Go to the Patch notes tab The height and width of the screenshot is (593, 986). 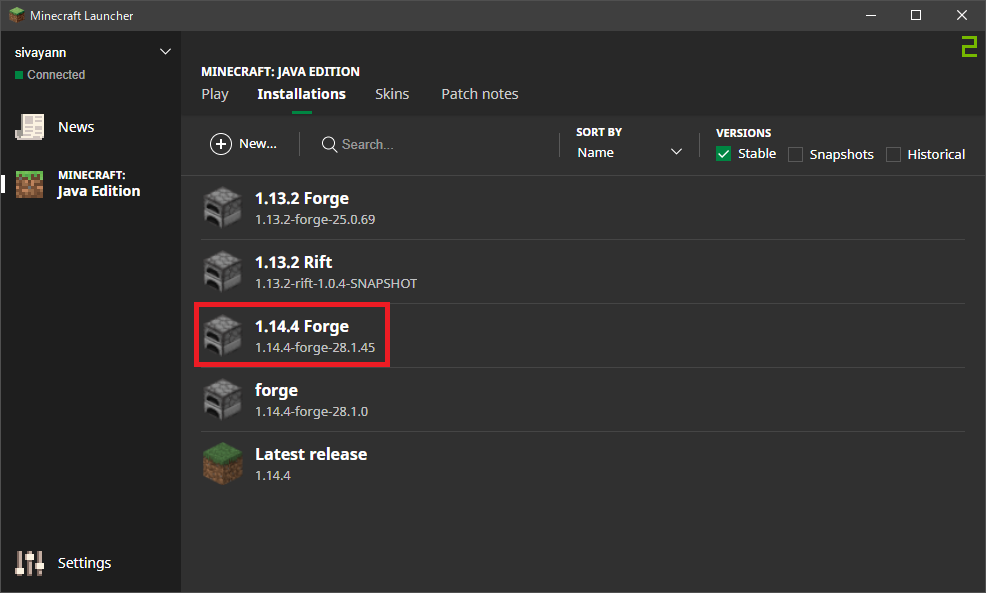tap(480, 94)
